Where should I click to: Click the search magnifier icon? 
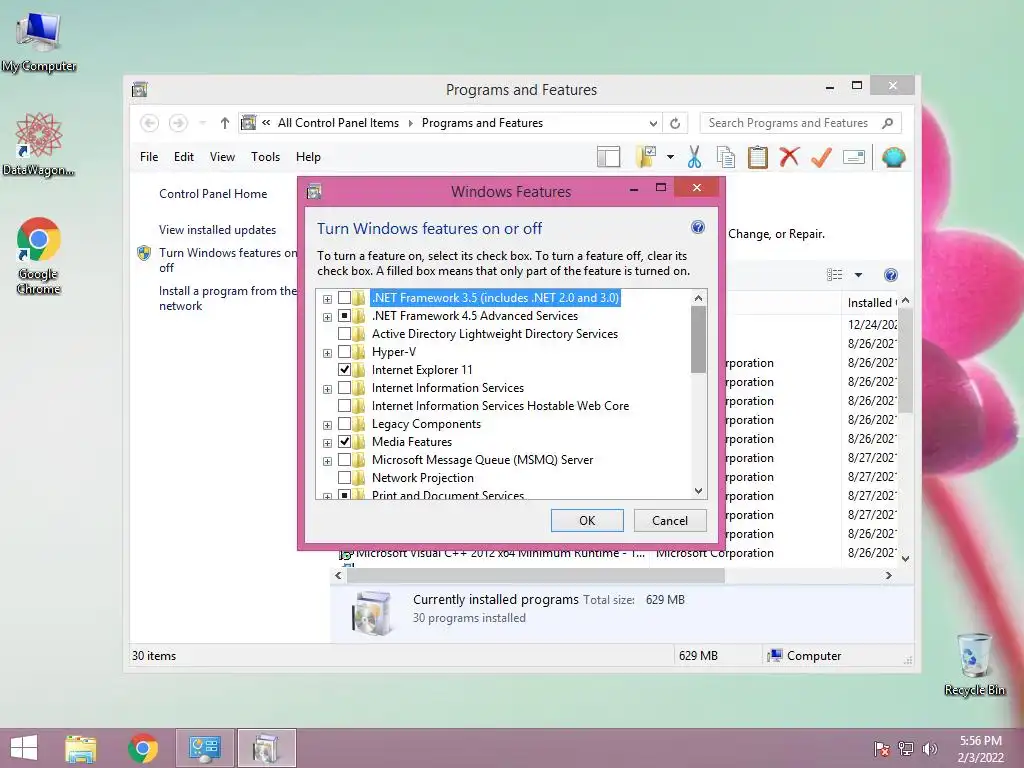[887, 123]
